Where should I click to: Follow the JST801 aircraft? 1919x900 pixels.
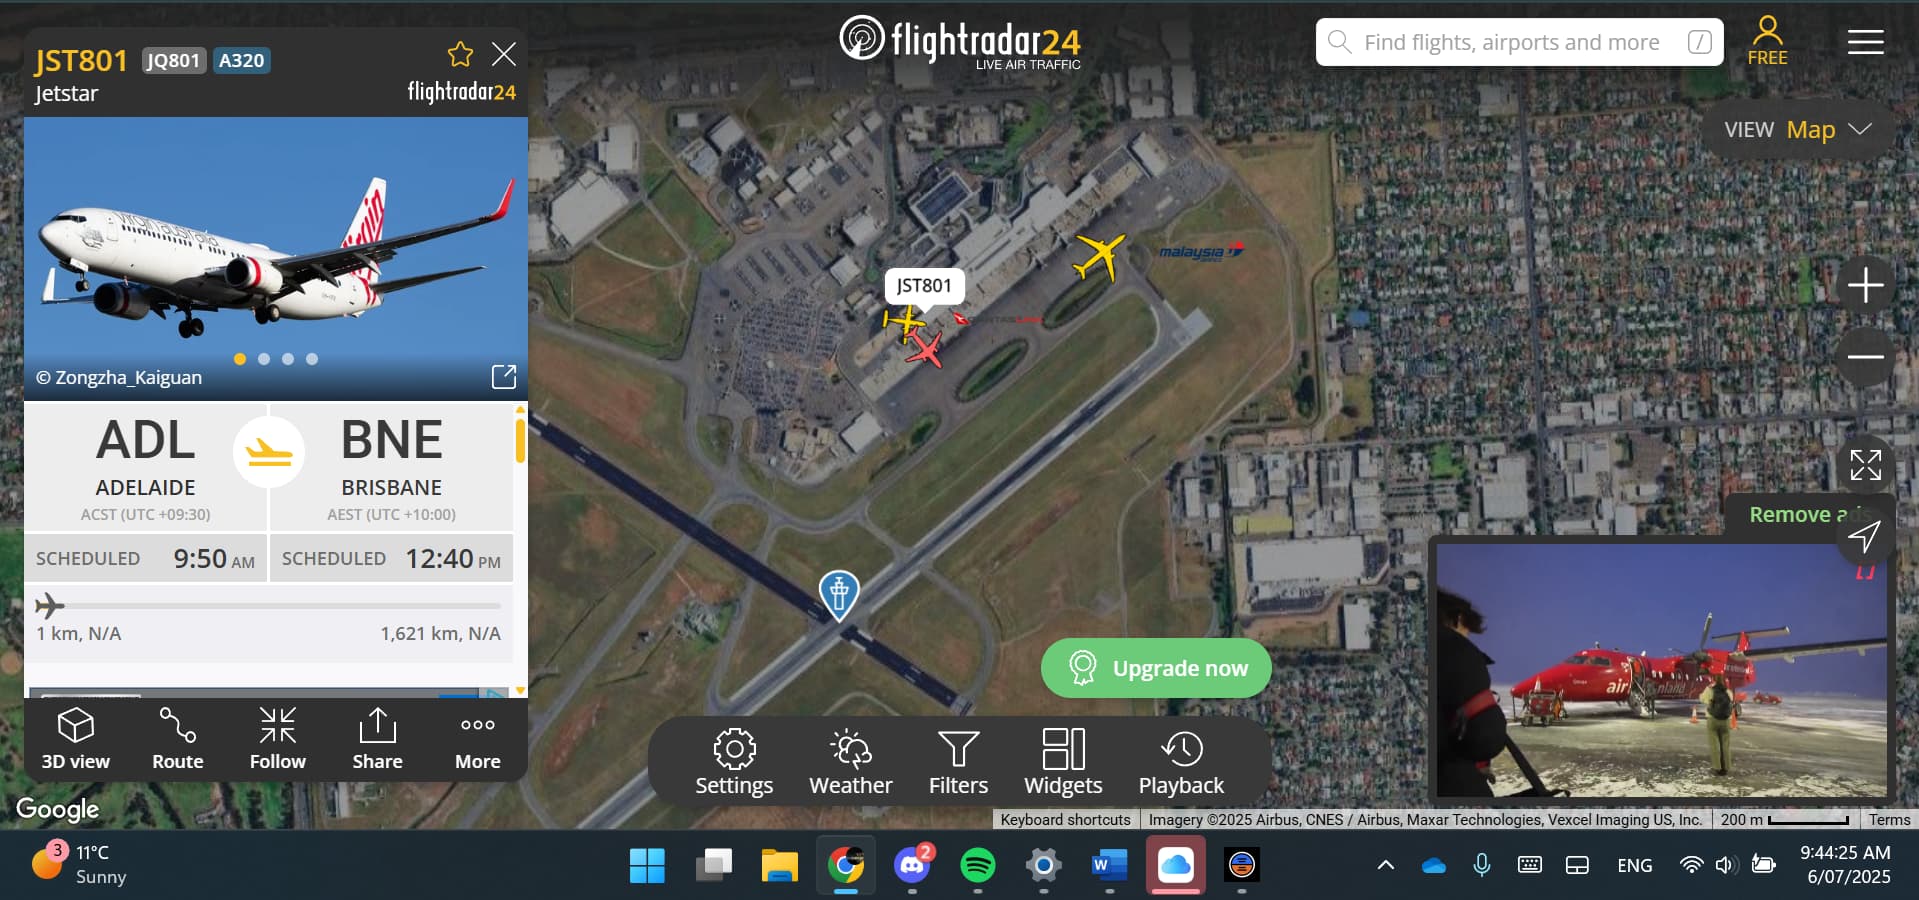click(x=278, y=739)
